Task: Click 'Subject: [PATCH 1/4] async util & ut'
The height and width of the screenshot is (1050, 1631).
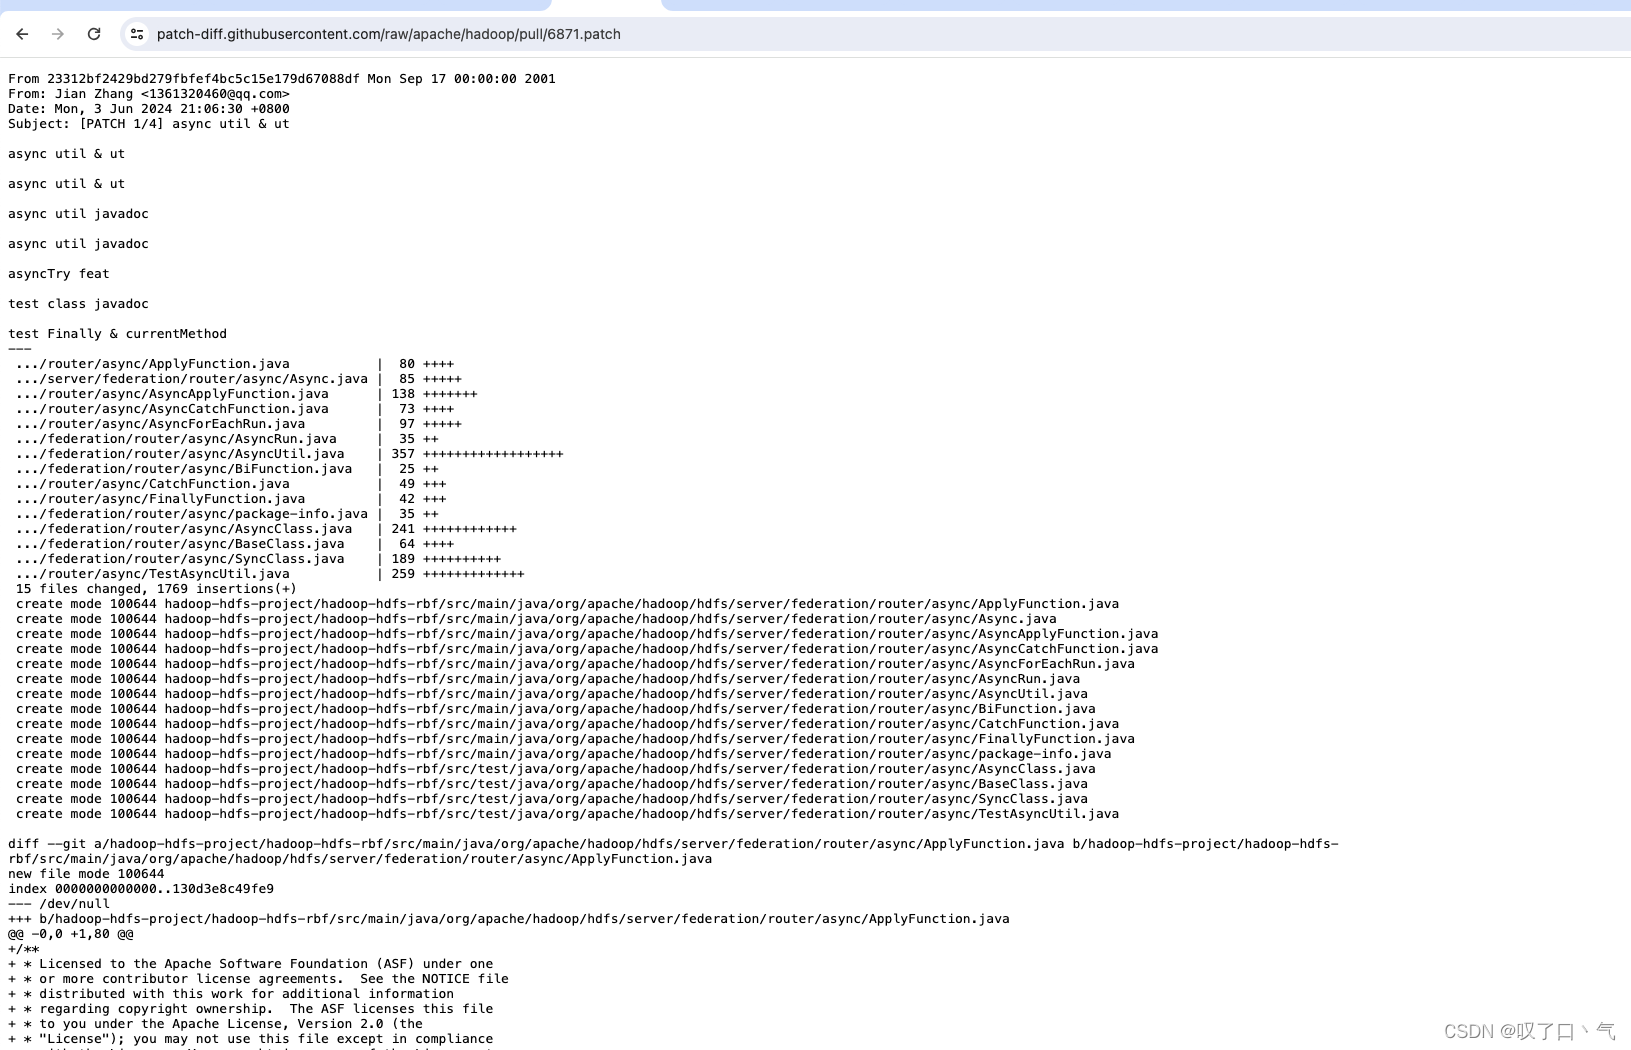Action: click(149, 124)
